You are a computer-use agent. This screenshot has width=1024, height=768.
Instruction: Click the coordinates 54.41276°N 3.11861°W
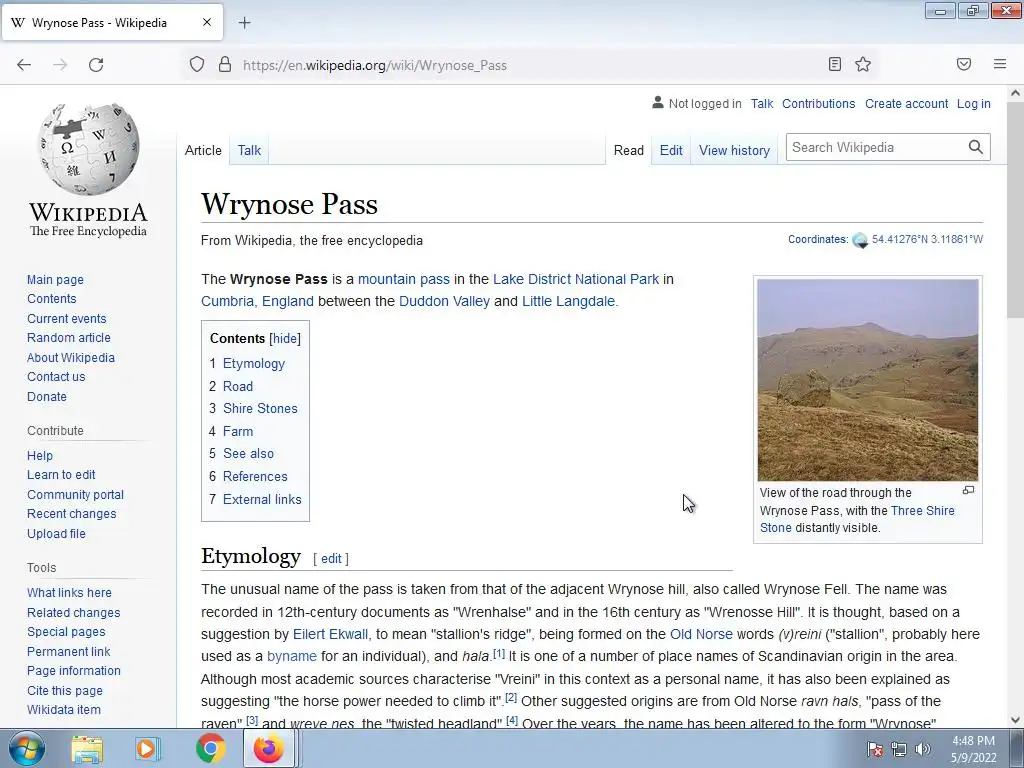927,240
